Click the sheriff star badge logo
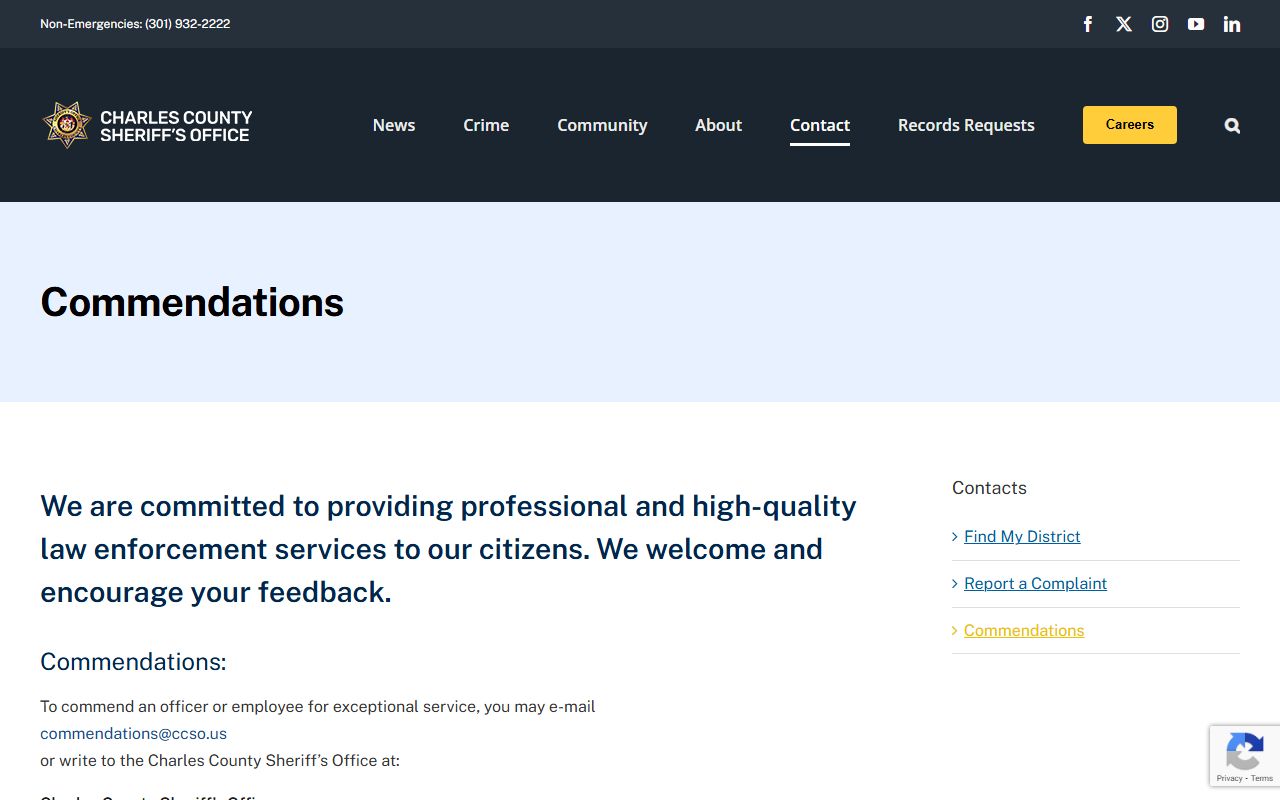The height and width of the screenshot is (800, 1280). click(67, 125)
